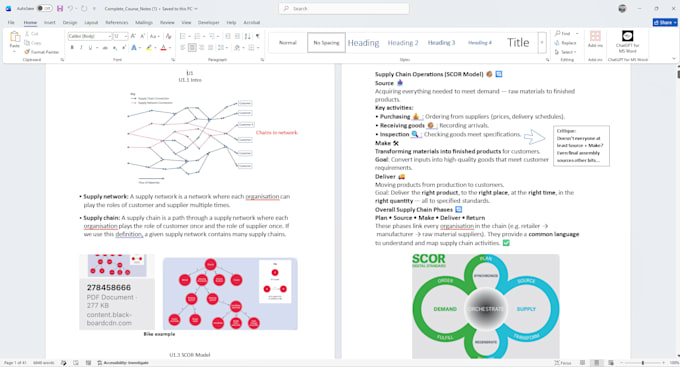Apply Text Effects and Typography
This screenshot has height=367, width=680.
(134, 48)
